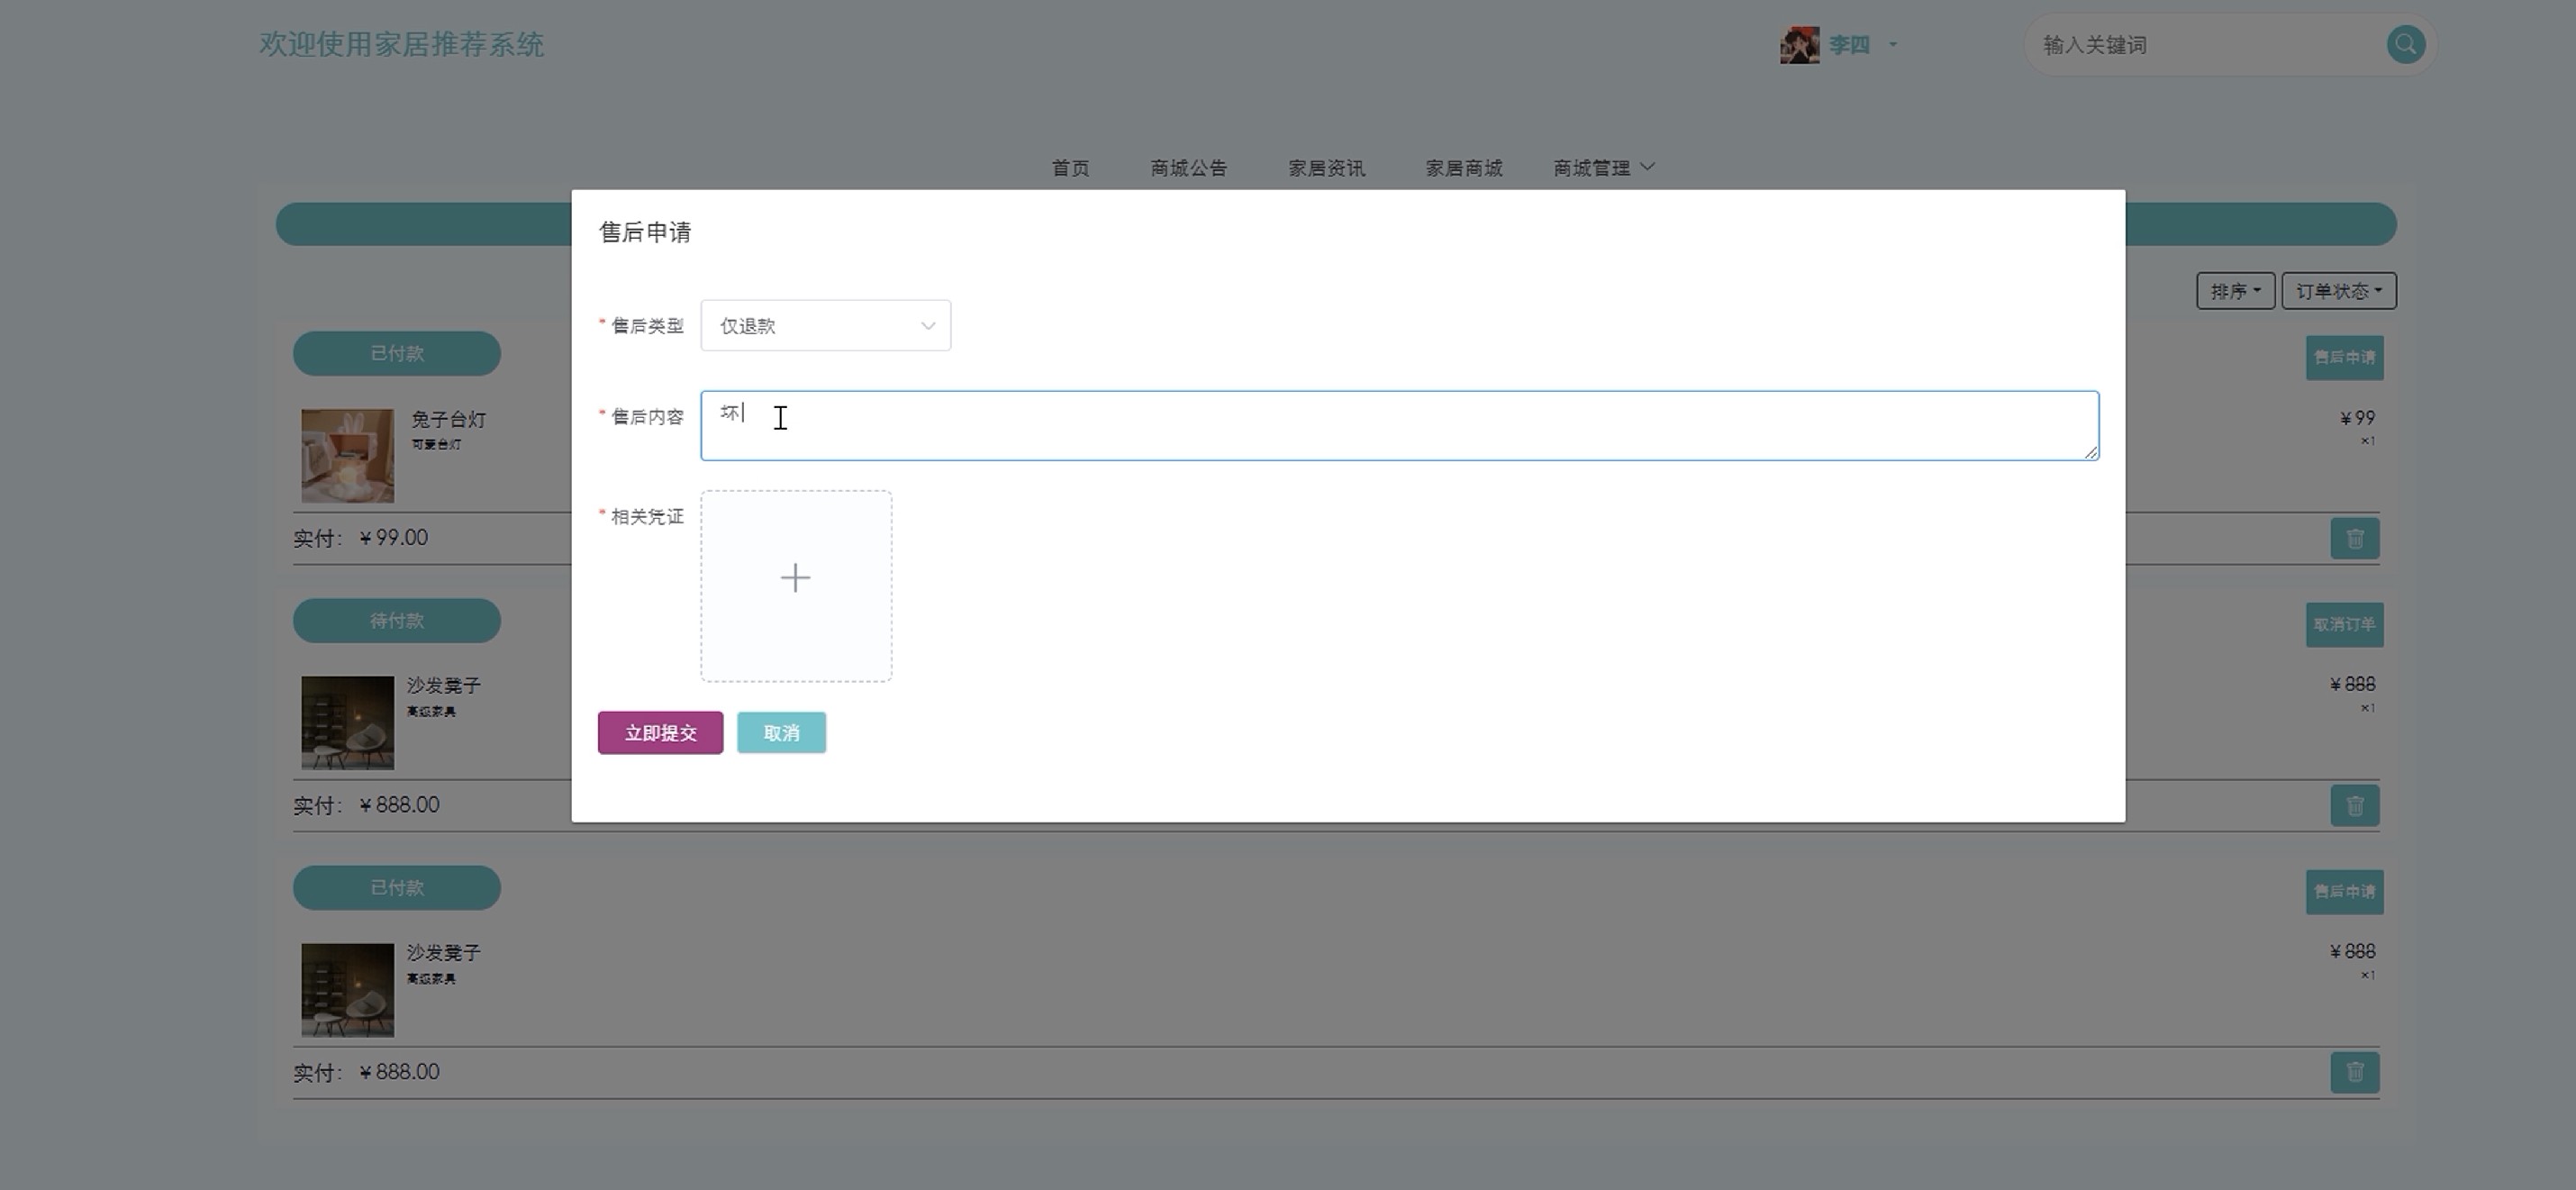Image resolution: width=2576 pixels, height=1190 pixels.
Task: Expand the 订单状态 dropdown
Action: (x=2338, y=291)
